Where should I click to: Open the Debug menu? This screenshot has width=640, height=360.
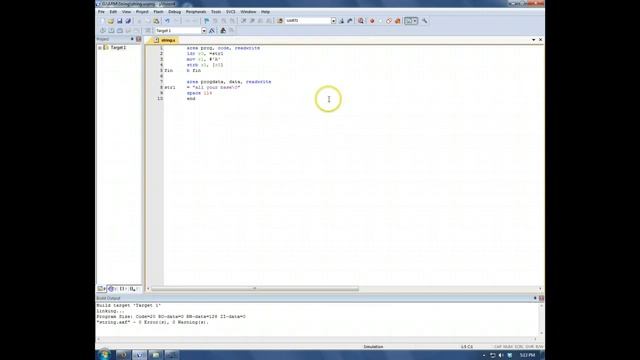[x=174, y=12]
